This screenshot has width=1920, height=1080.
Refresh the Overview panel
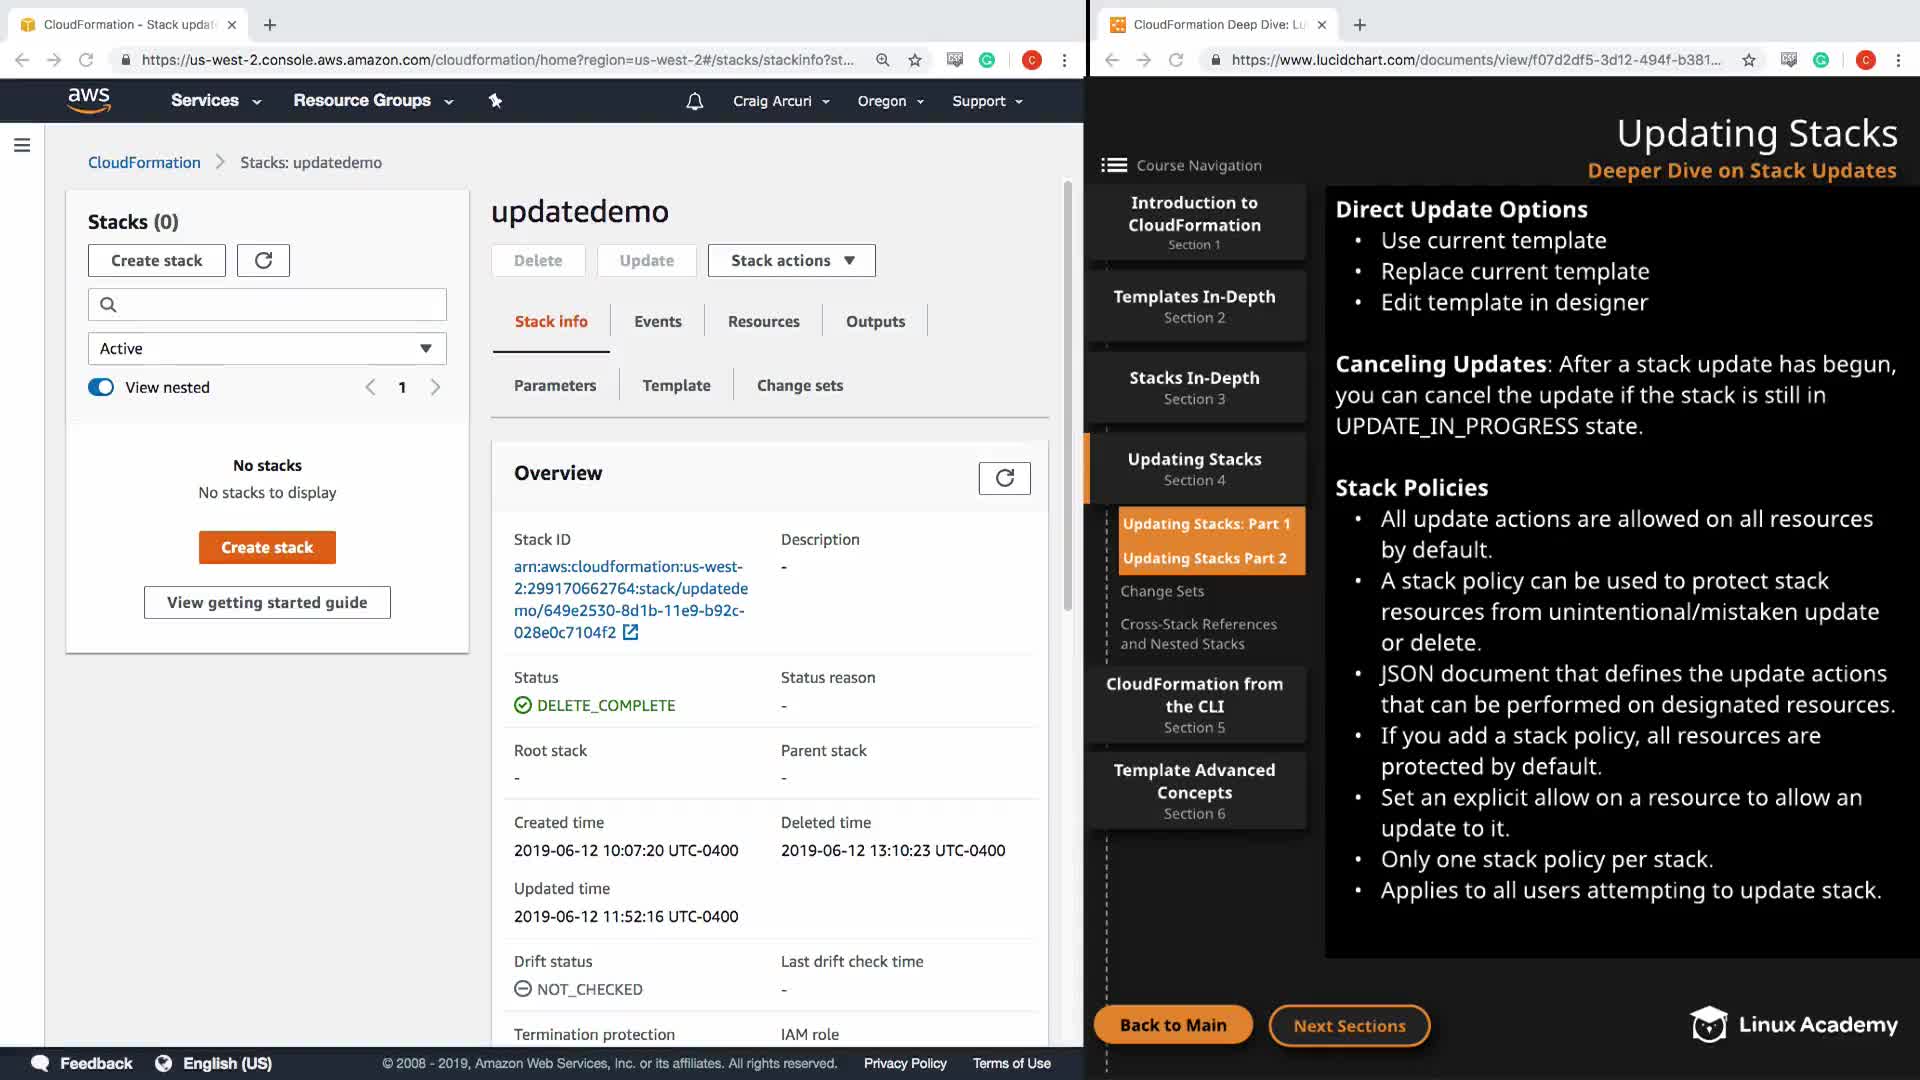pyautogui.click(x=1004, y=478)
